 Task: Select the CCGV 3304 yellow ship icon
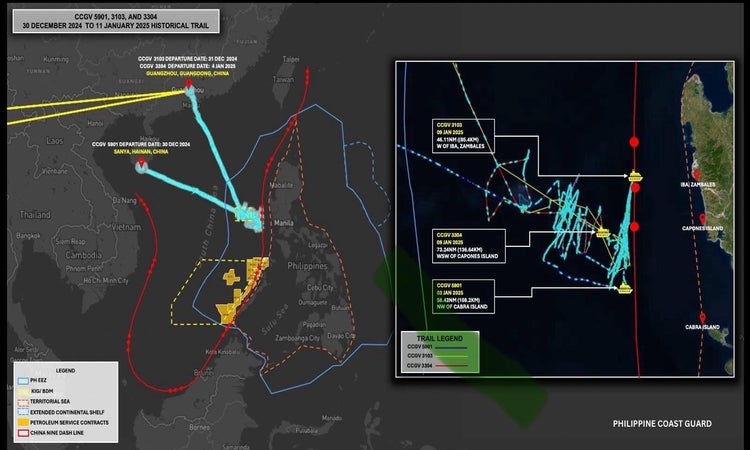(x=603, y=233)
